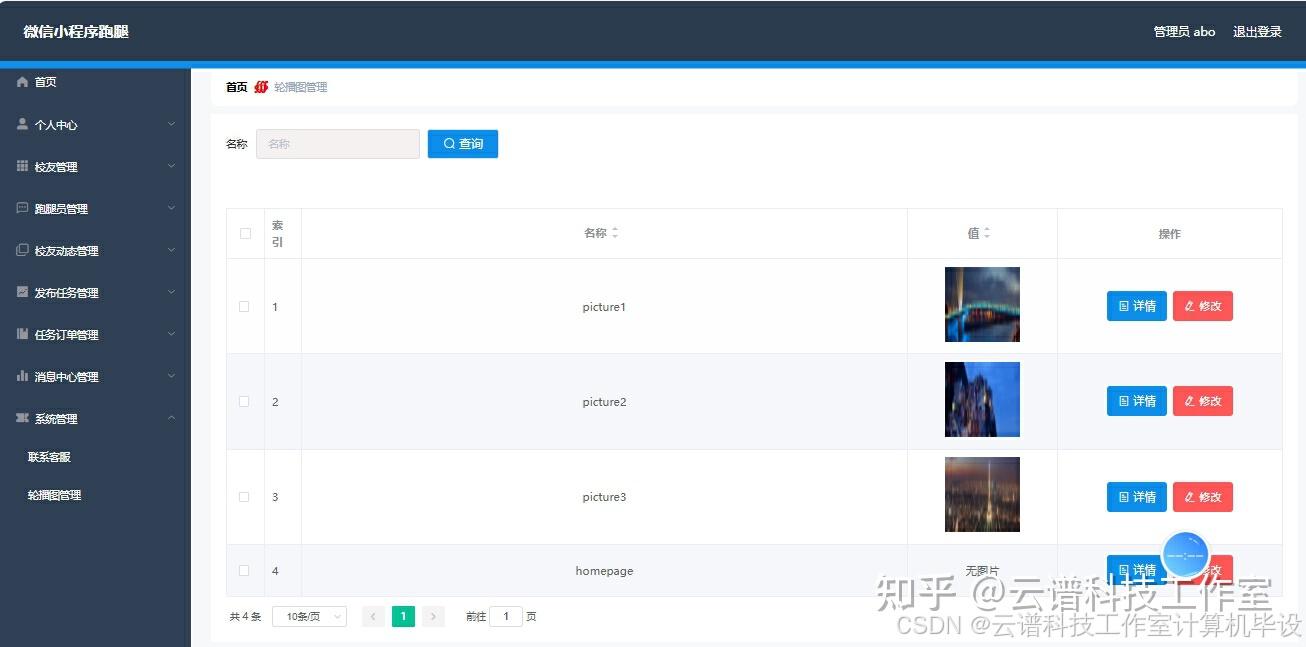Click the magnifier icon in the 查询 button
The width and height of the screenshot is (1306, 647).
click(x=448, y=143)
